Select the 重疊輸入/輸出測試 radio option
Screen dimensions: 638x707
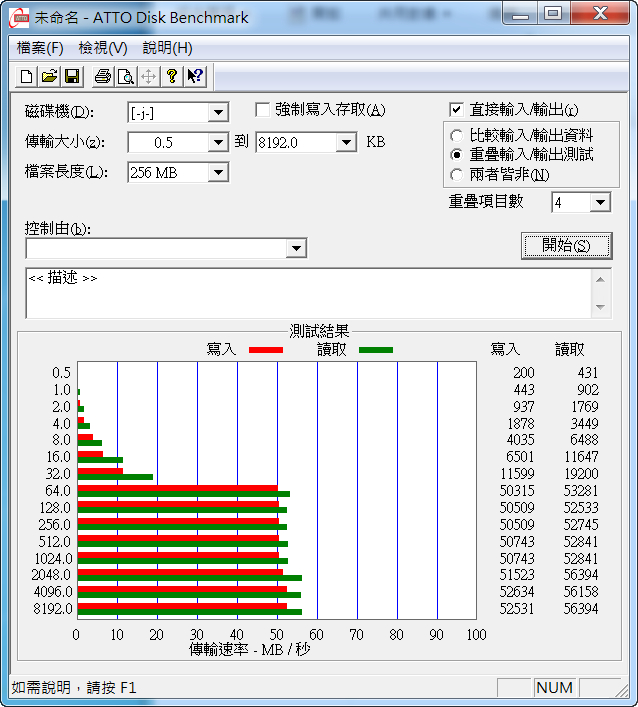[x=456, y=155]
